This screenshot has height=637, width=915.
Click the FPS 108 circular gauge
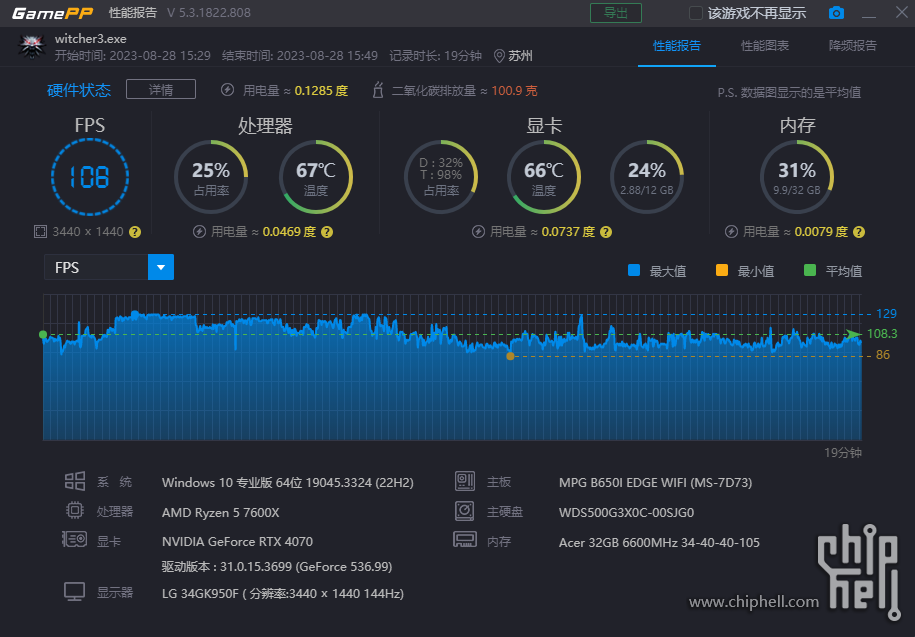tap(90, 177)
